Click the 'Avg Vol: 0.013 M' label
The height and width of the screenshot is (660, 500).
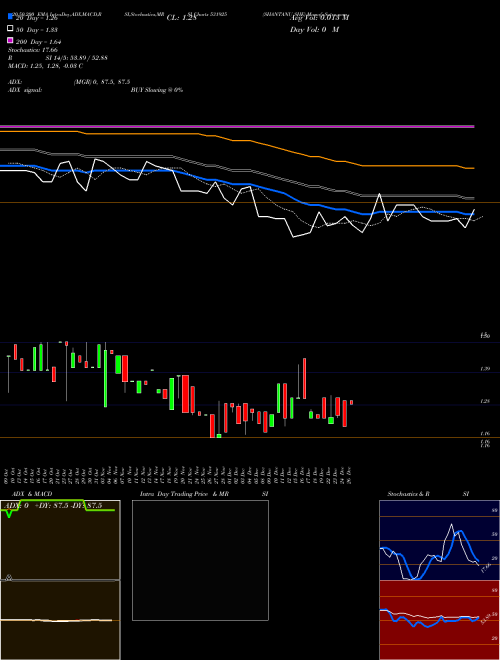pos(319,18)
